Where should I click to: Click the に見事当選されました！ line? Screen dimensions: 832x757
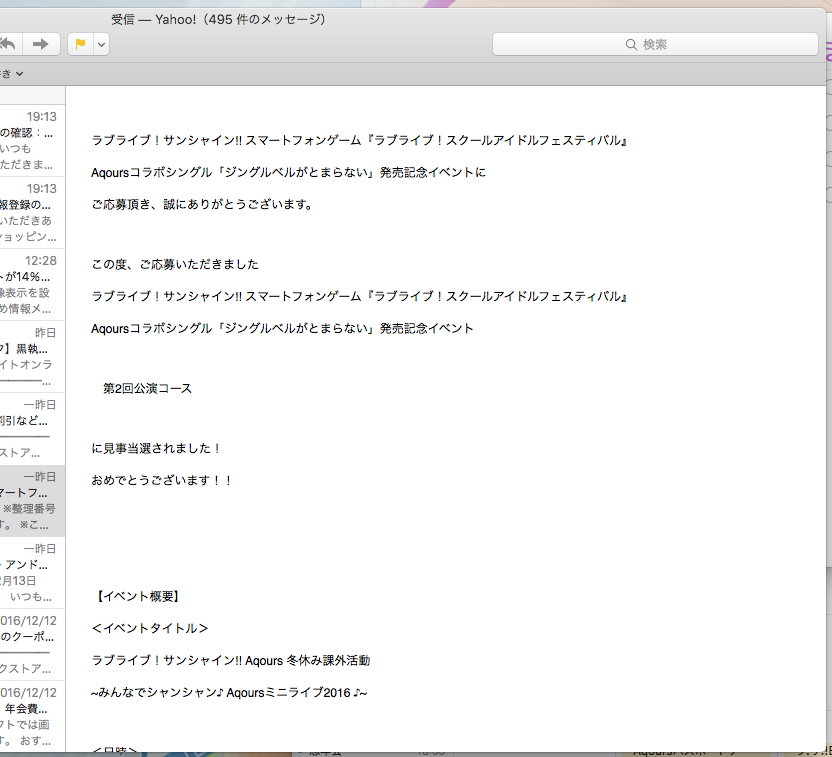(x=157, y=448)
